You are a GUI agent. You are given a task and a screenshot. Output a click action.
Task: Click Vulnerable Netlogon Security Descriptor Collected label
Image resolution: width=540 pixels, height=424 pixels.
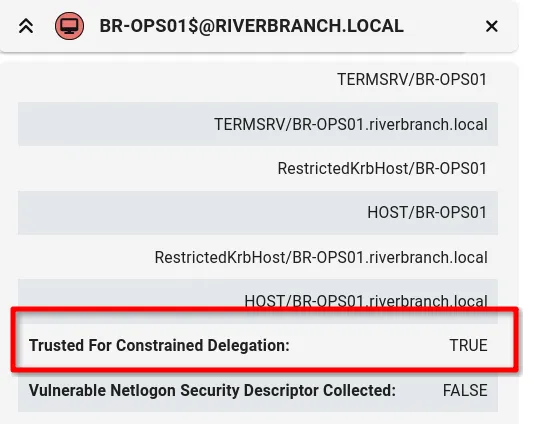pos(212,390)
